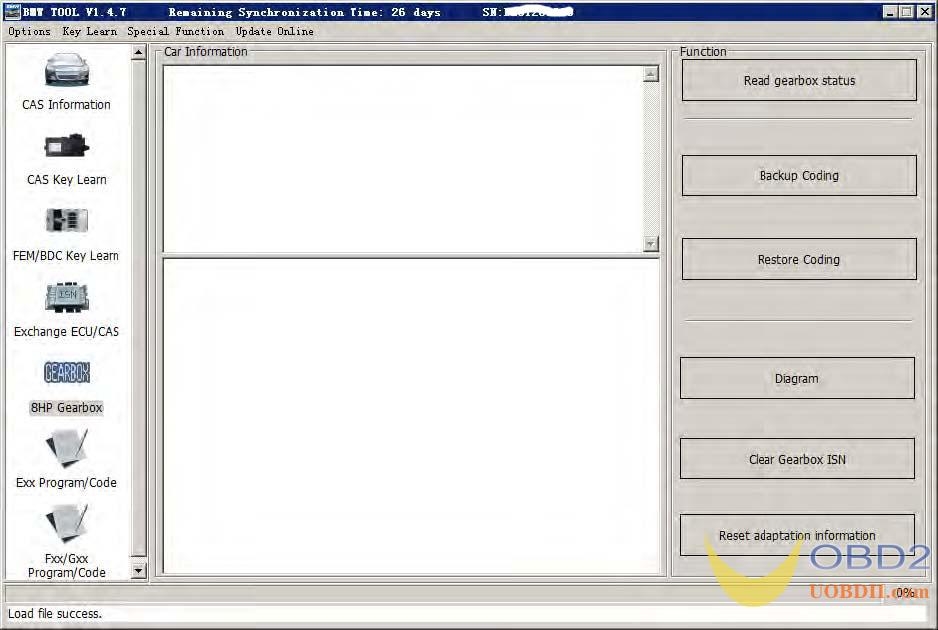The height and width of the screenshot is (630, 938).
Task: Open the Exx Program/Code icon
Action: (67, 449)
